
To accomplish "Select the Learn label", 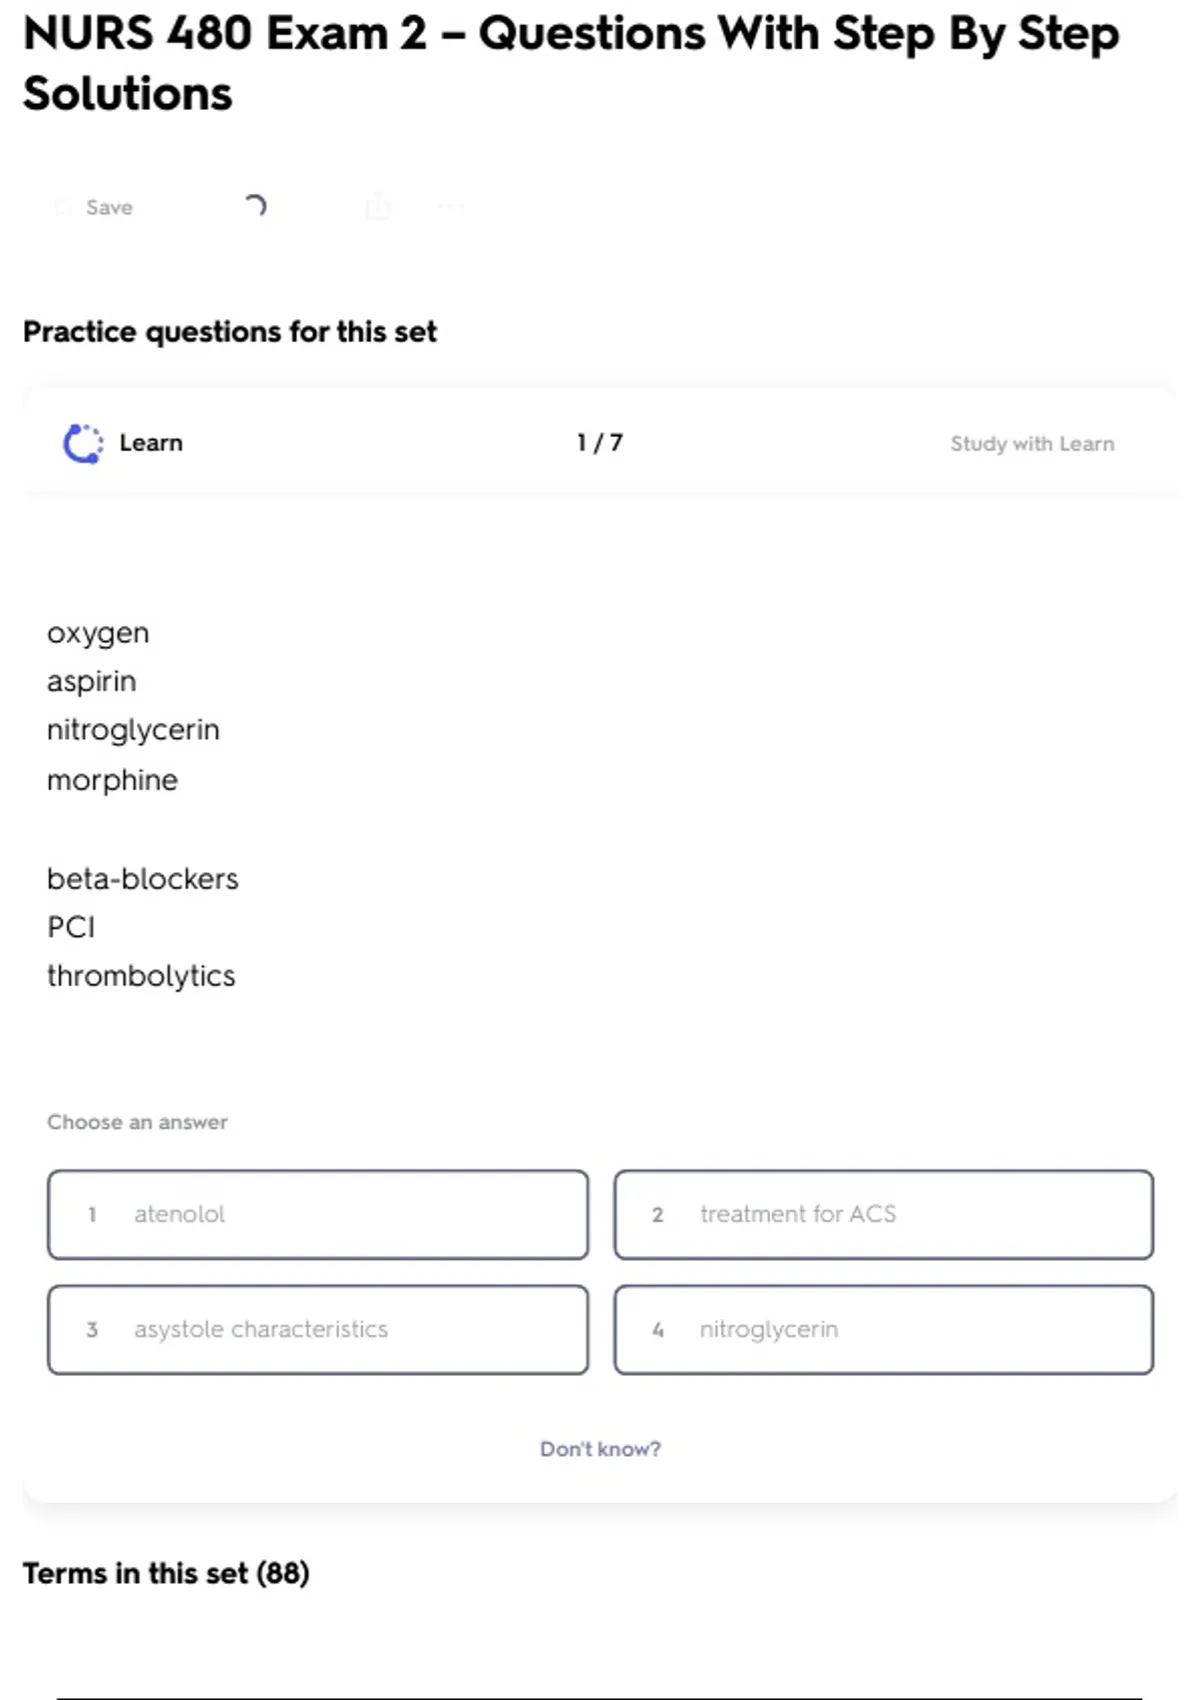I will click(x=151, y=443).
